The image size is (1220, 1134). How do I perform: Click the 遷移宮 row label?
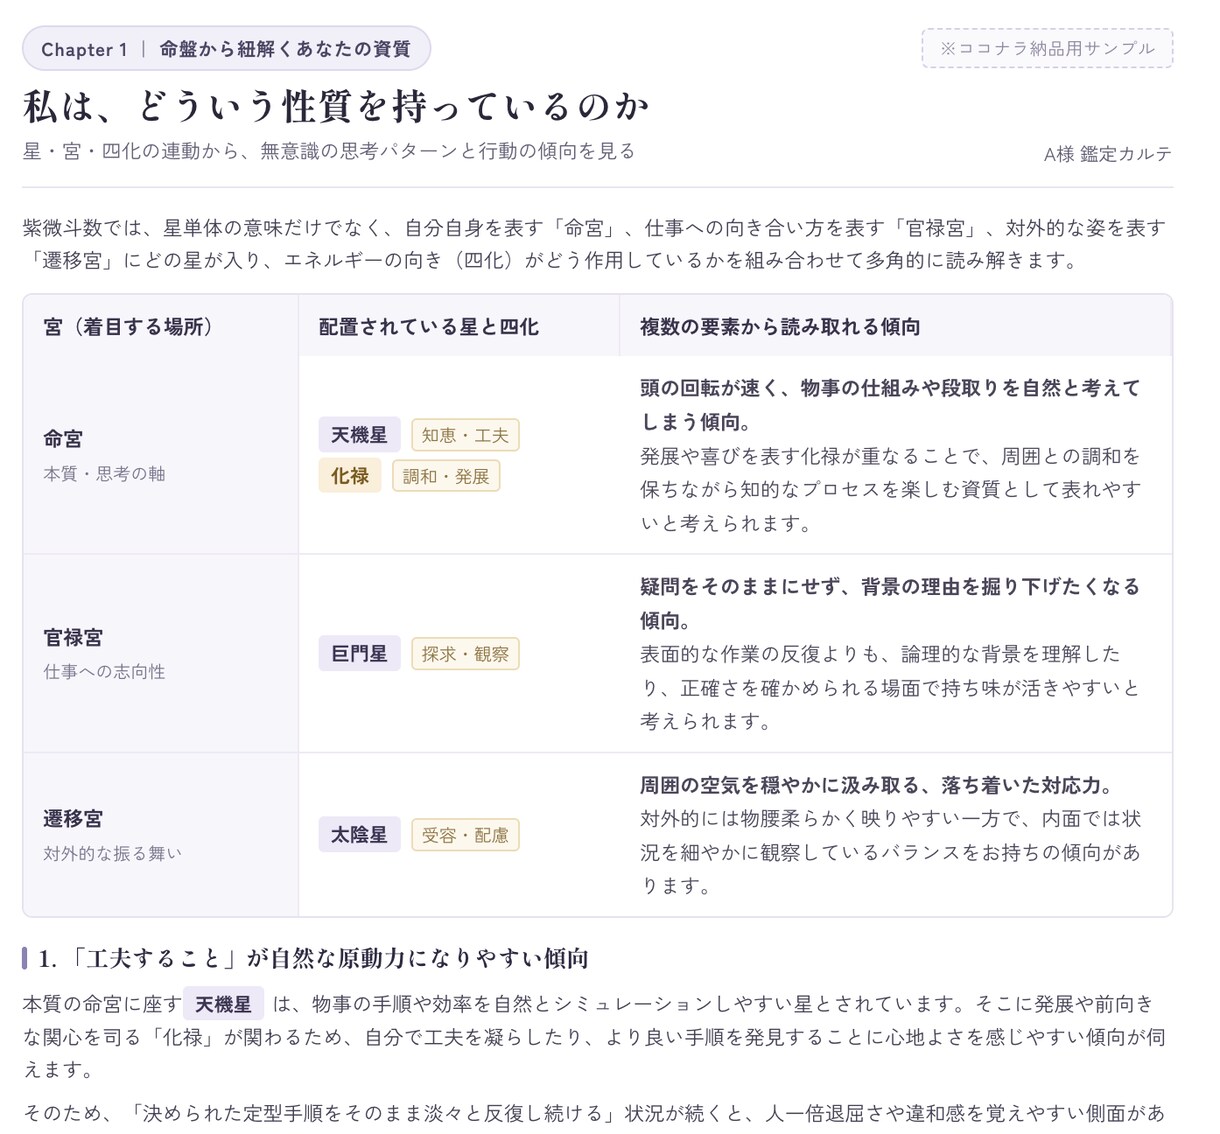[x=73, y=819]
